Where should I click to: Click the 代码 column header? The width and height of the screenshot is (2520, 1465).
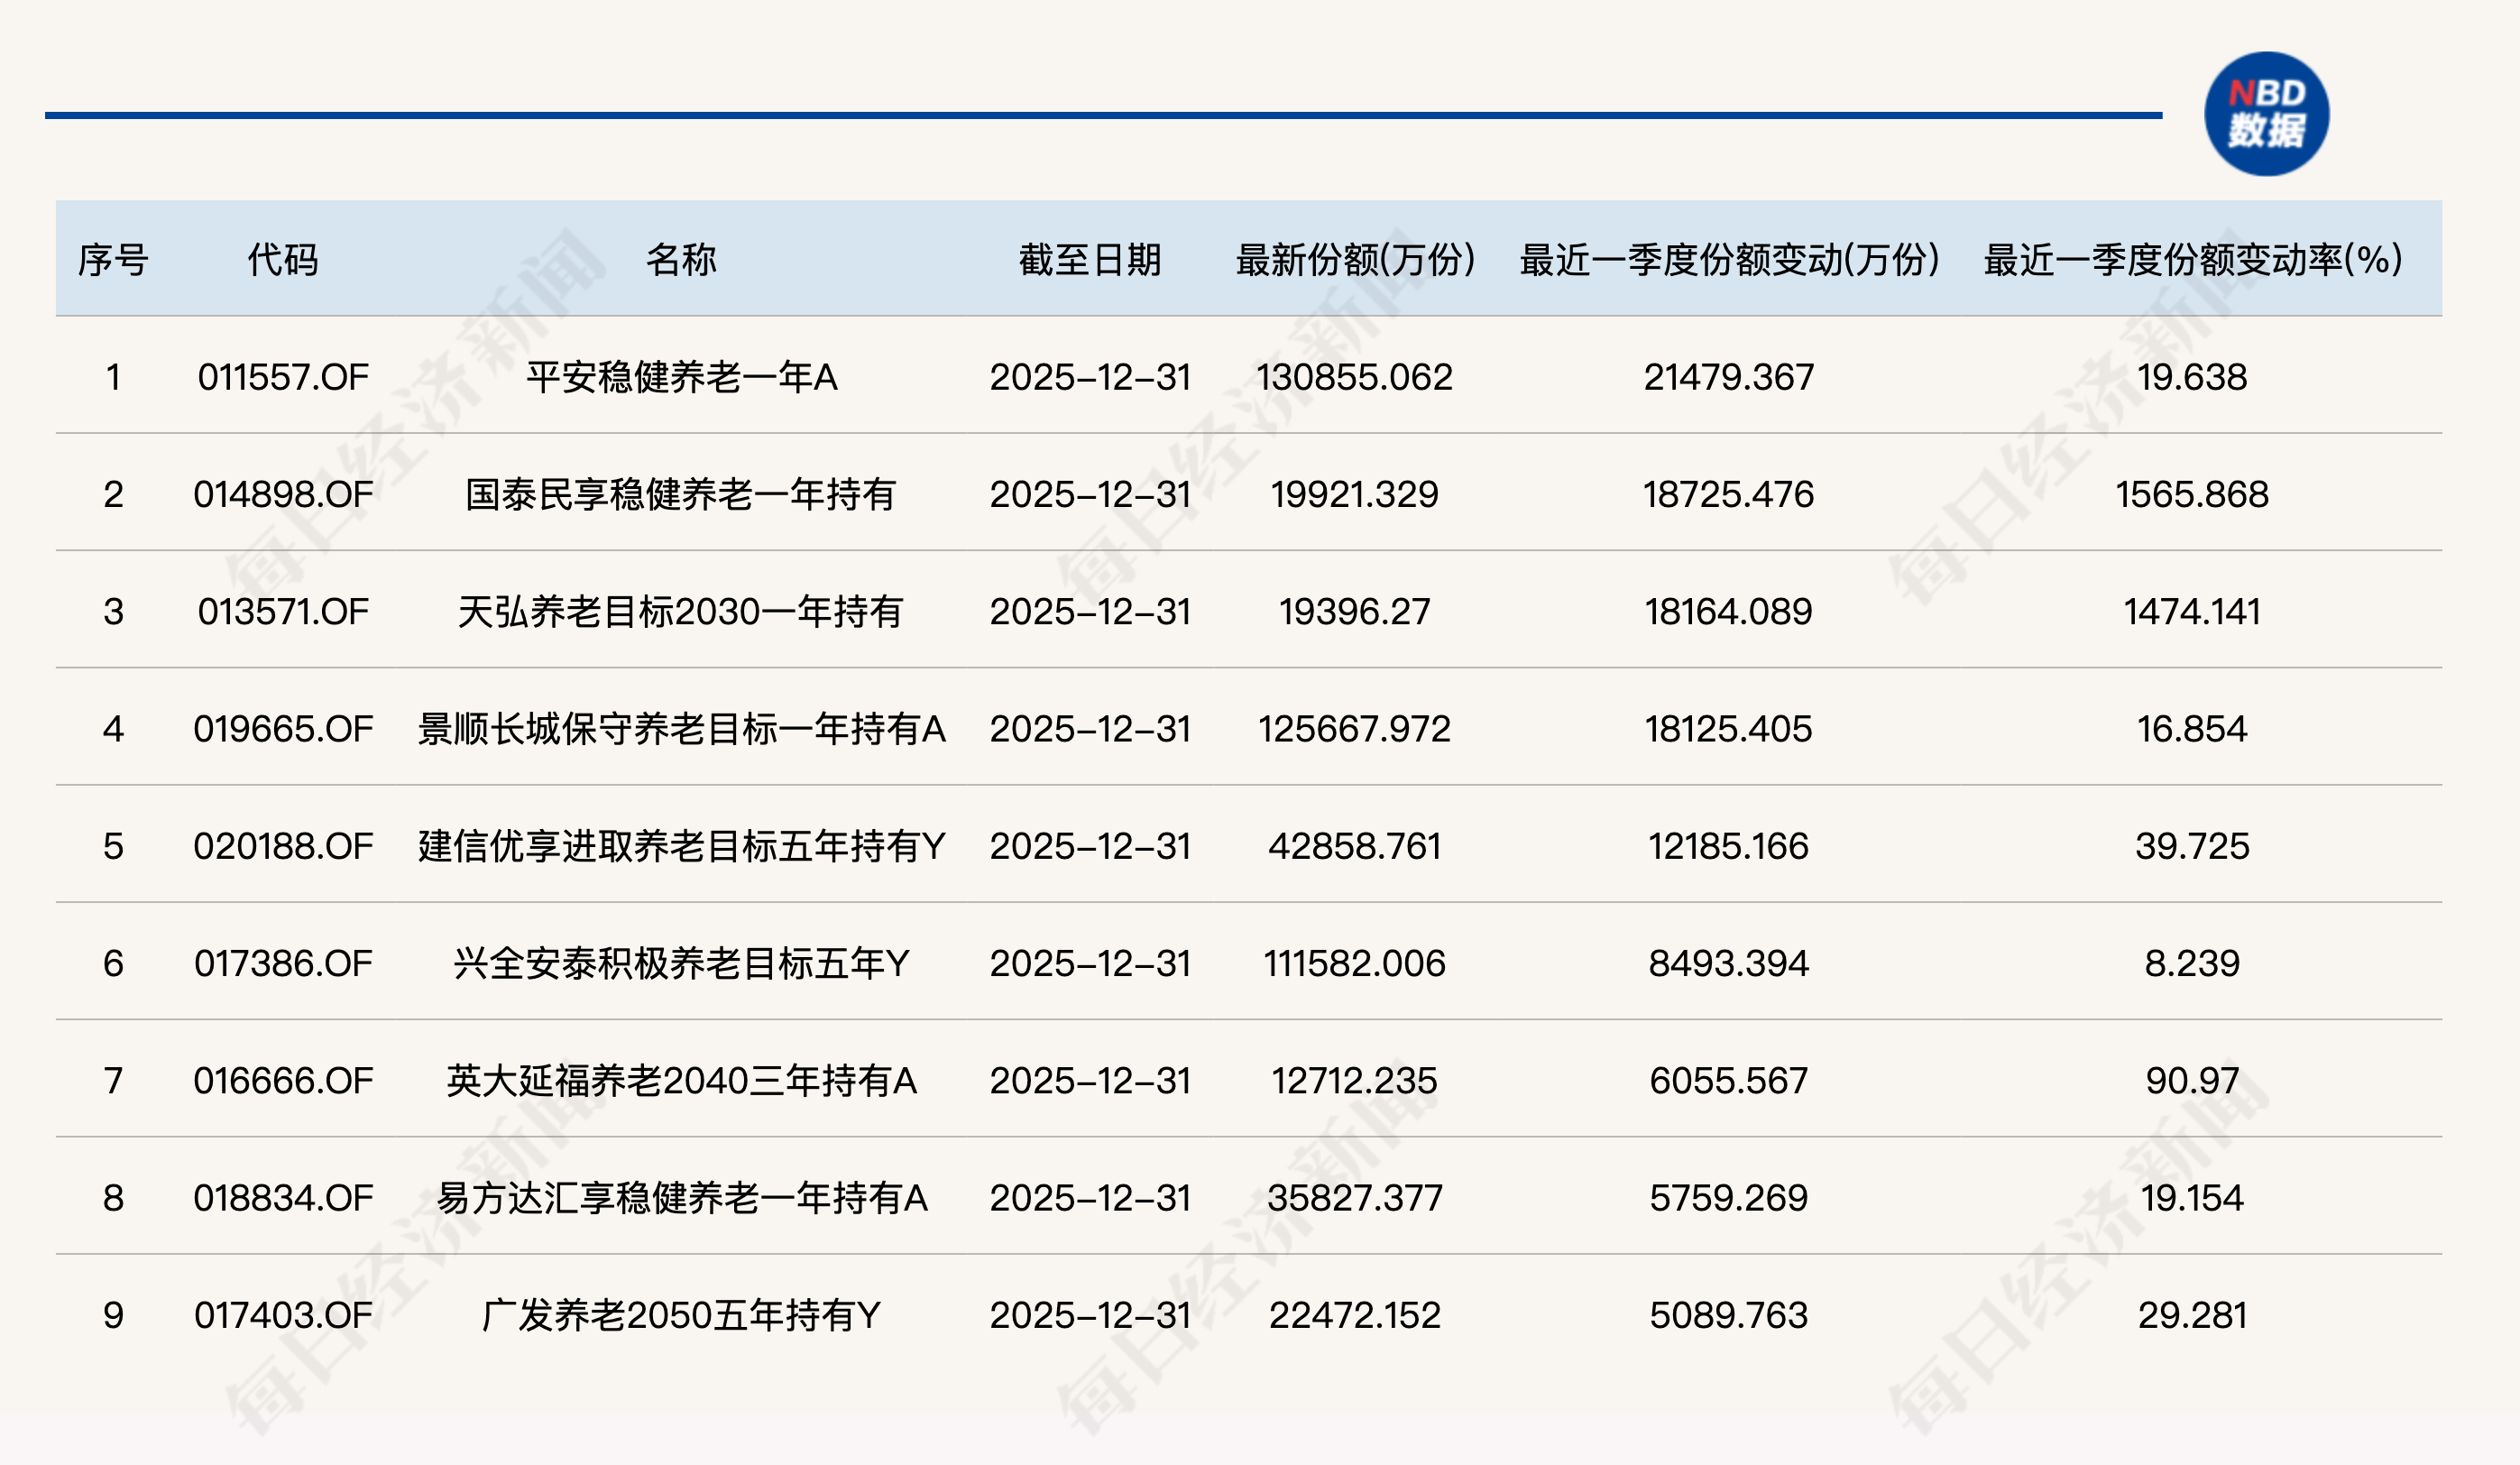283,260
